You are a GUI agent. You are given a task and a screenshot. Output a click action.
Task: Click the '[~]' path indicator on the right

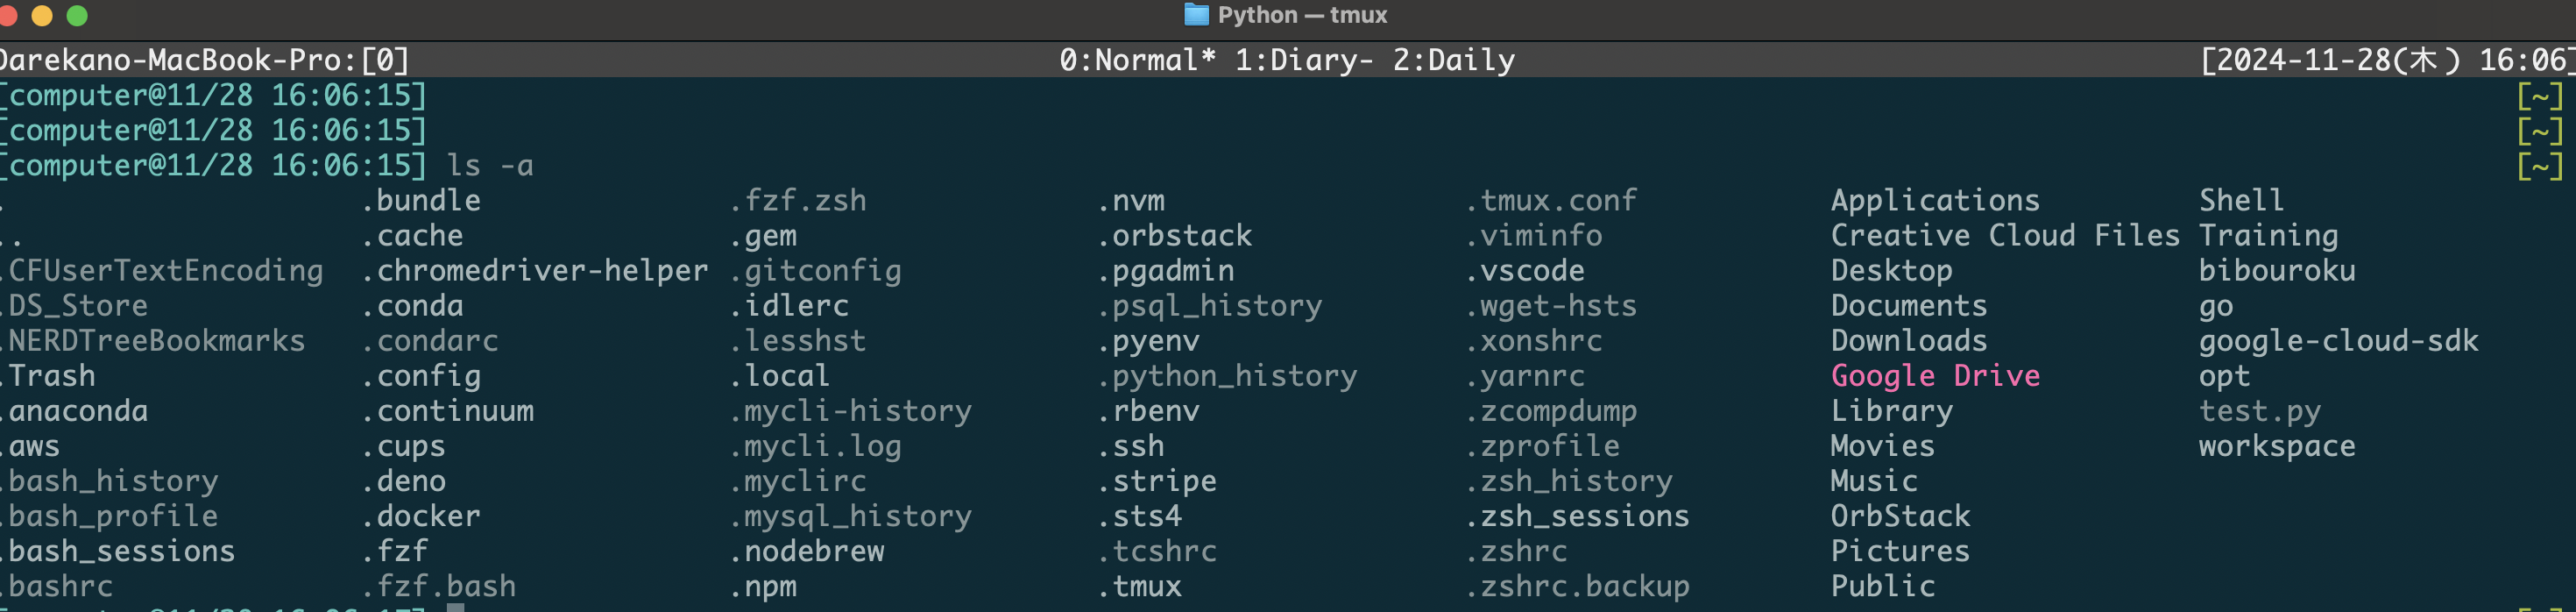(x=2539, y=95)
